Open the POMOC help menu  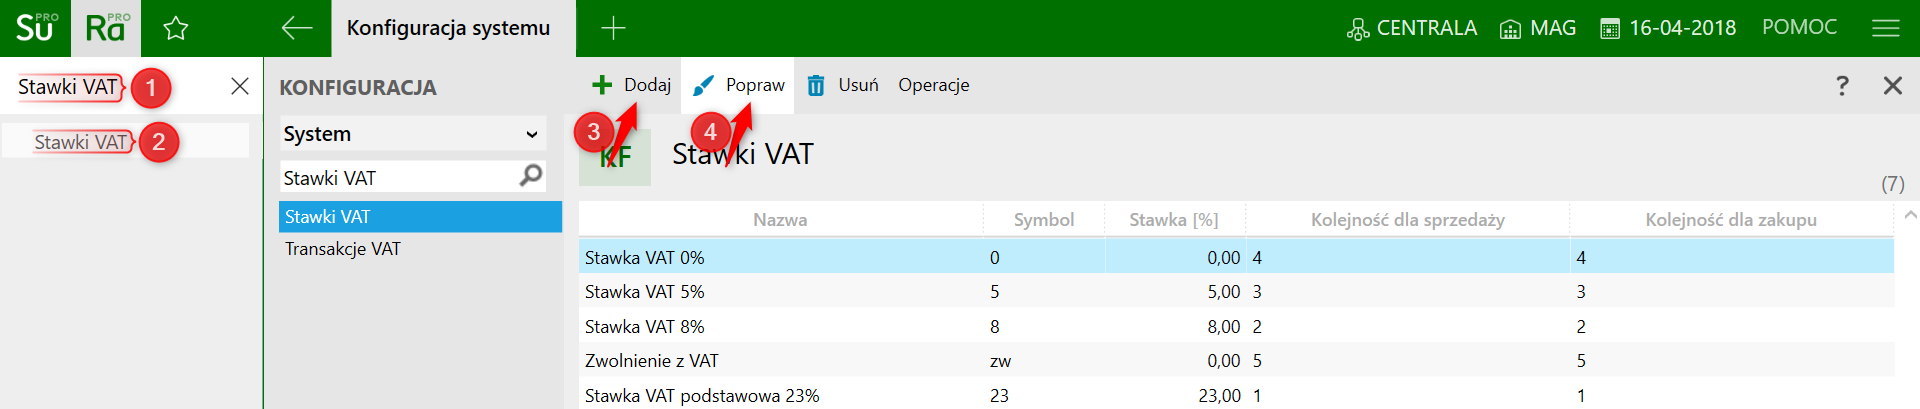[x=1799, y=27]
